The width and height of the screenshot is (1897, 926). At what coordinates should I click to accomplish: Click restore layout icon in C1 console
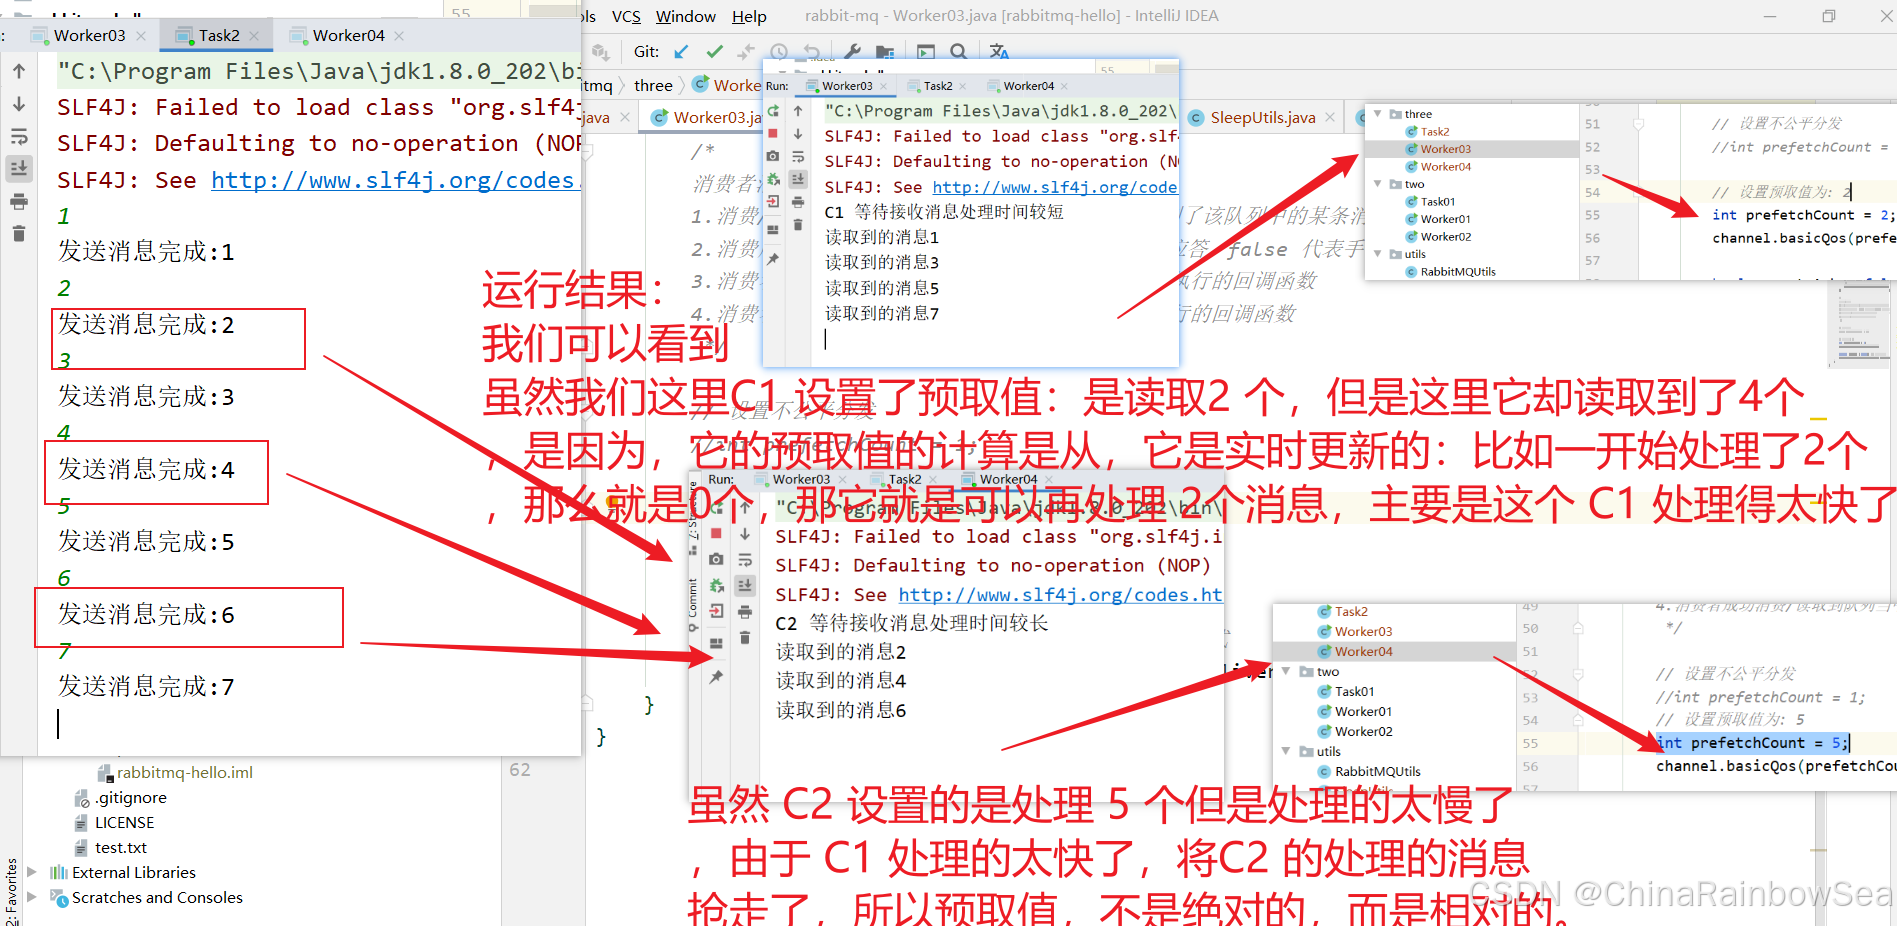[773, 230]
